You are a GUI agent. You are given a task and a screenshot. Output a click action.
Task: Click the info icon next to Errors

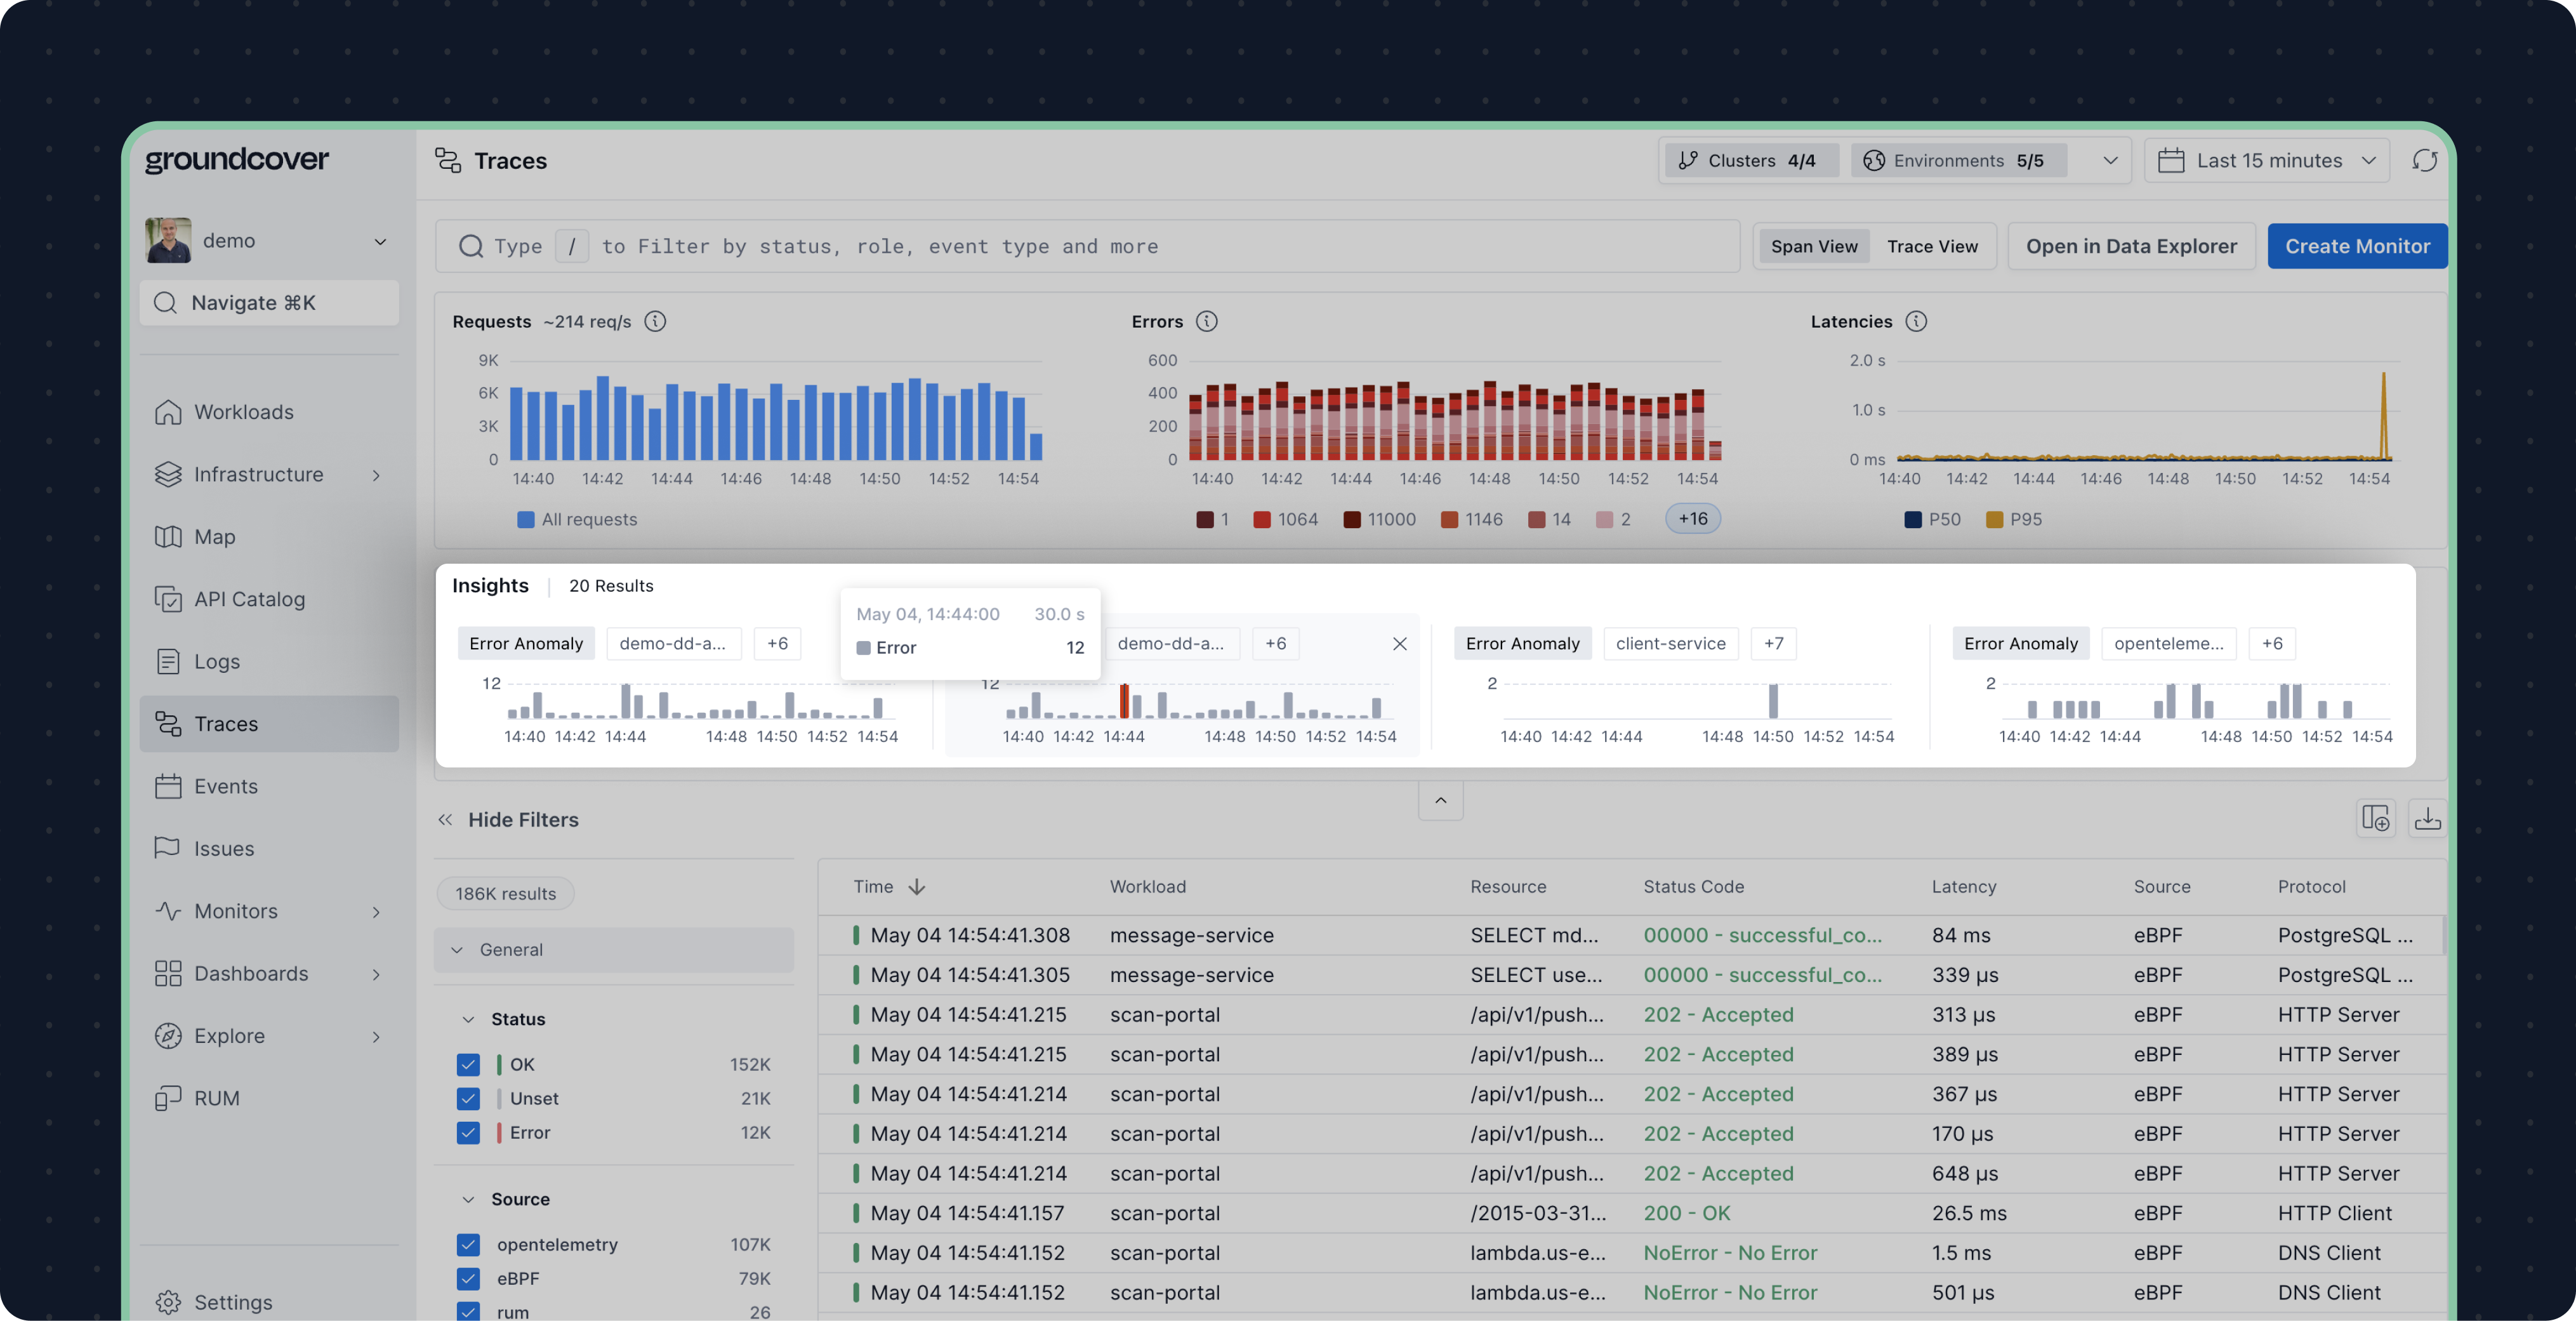tap(1207, 321)
